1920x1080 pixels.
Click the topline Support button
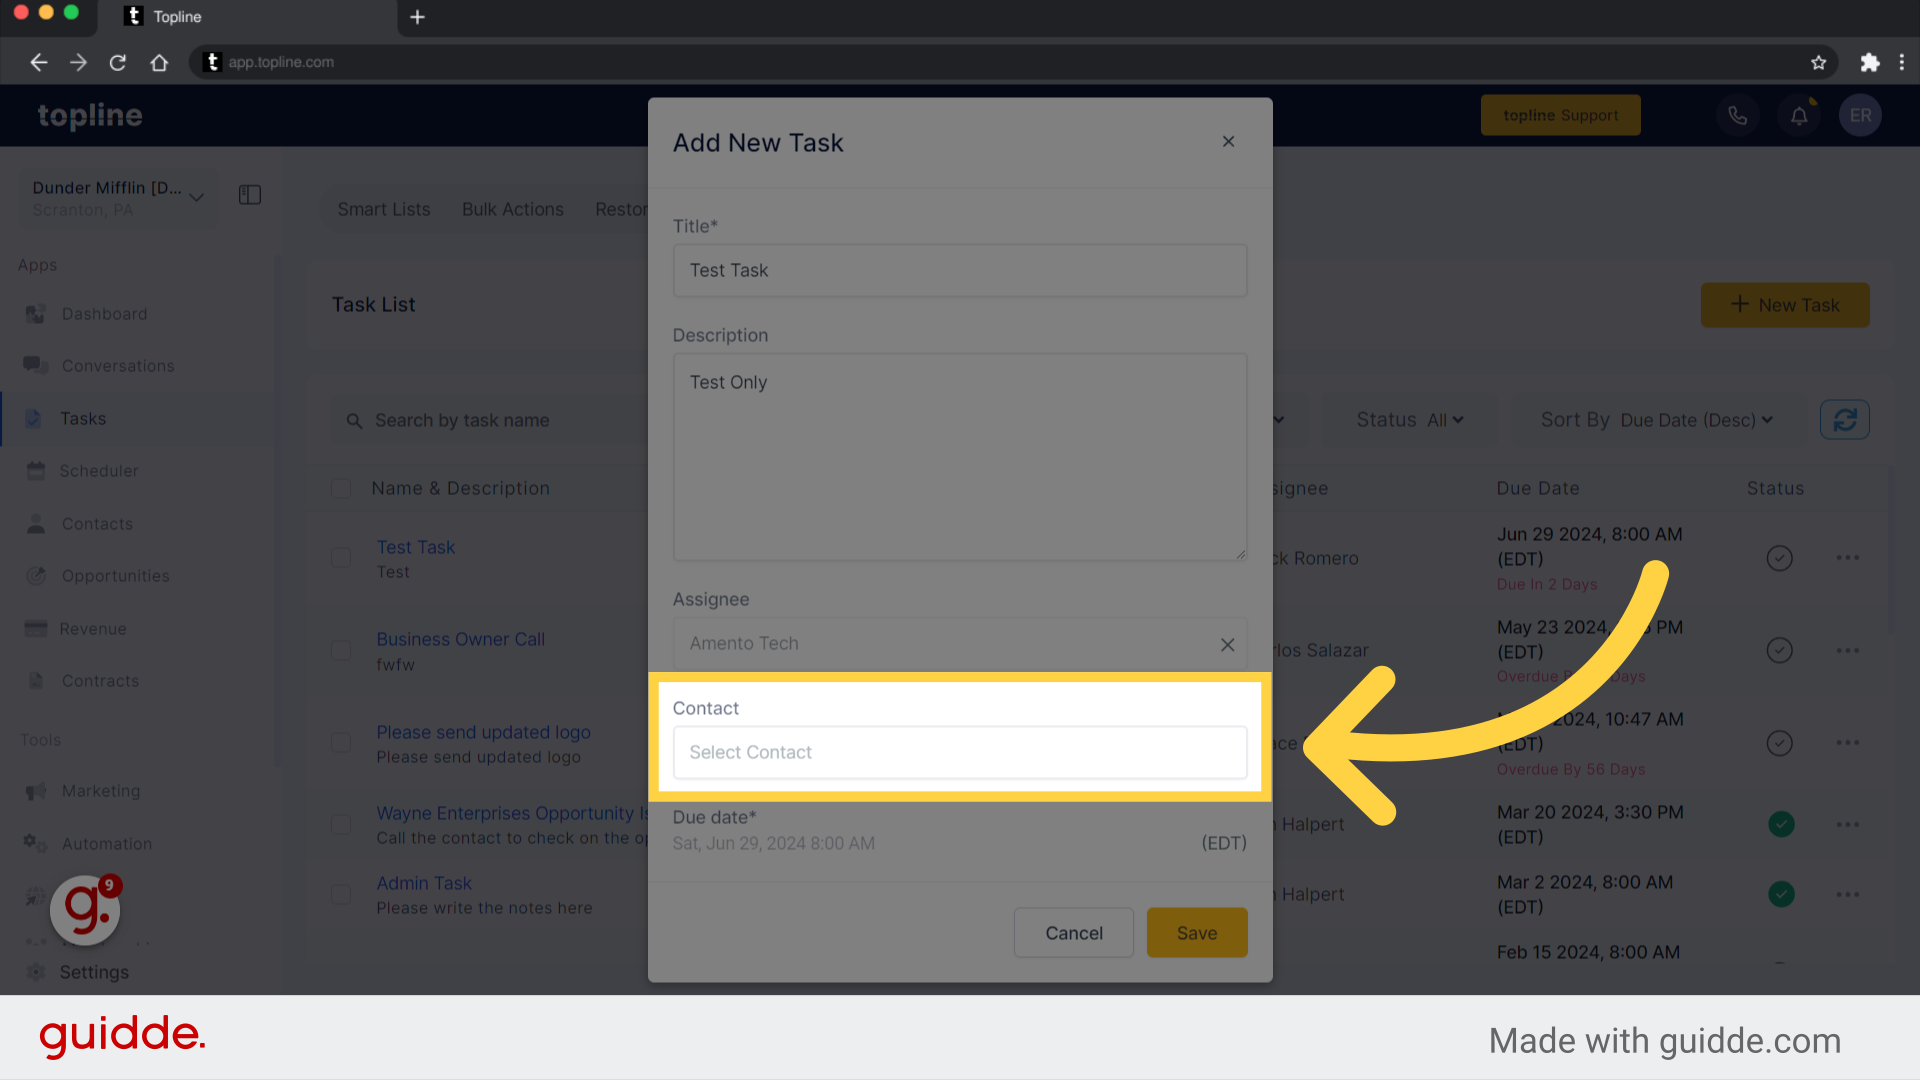coord(1560,115)
